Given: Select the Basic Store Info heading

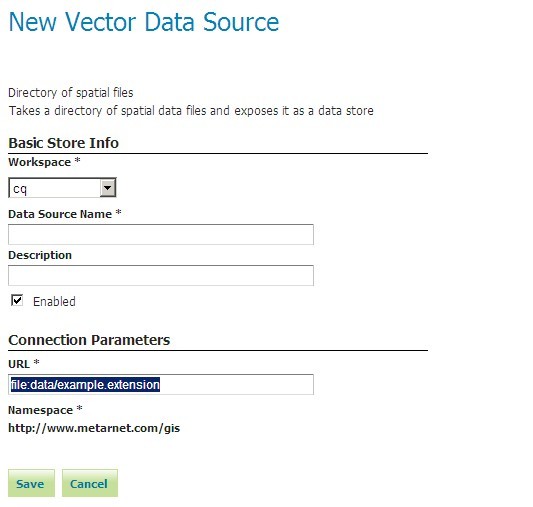Looking at the screenshot, I should (x=64, y=143).
